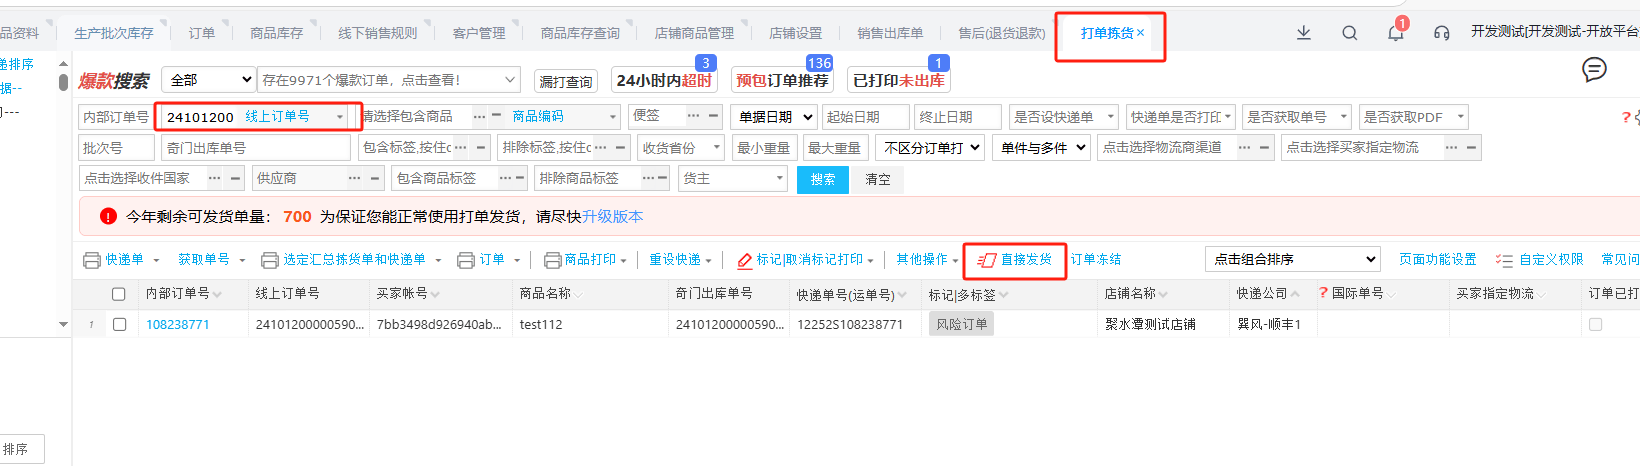
Task: Open the 单据日期 dropdown
Action: 774,117
